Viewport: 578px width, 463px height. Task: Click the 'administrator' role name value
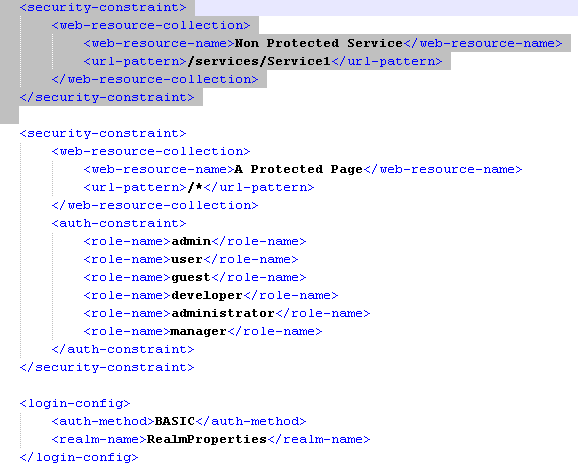point(223,313)
